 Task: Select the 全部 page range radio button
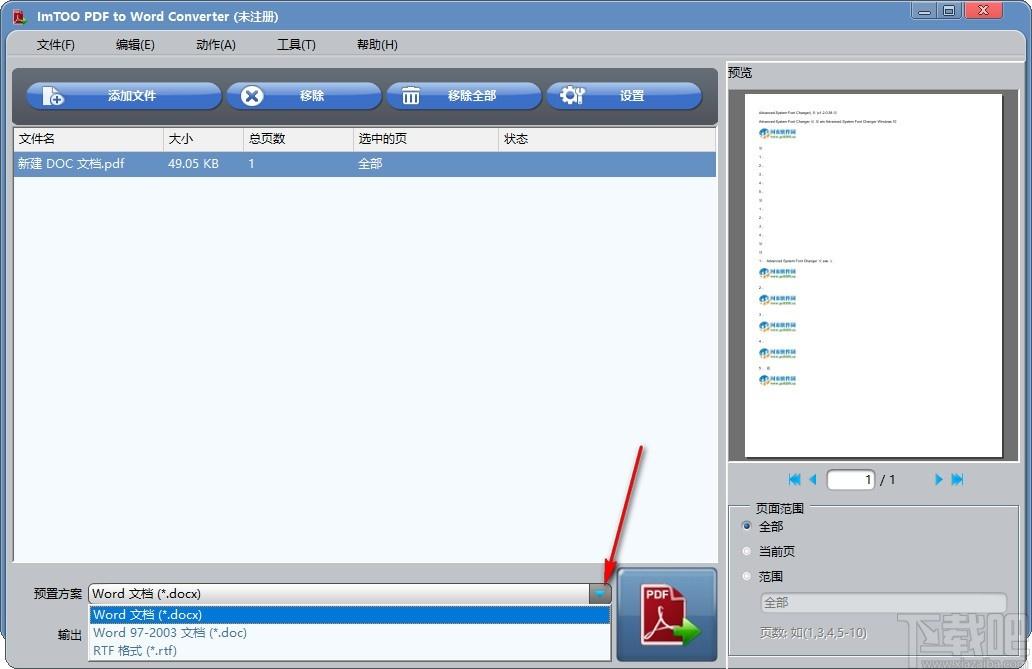coord(746,526)
